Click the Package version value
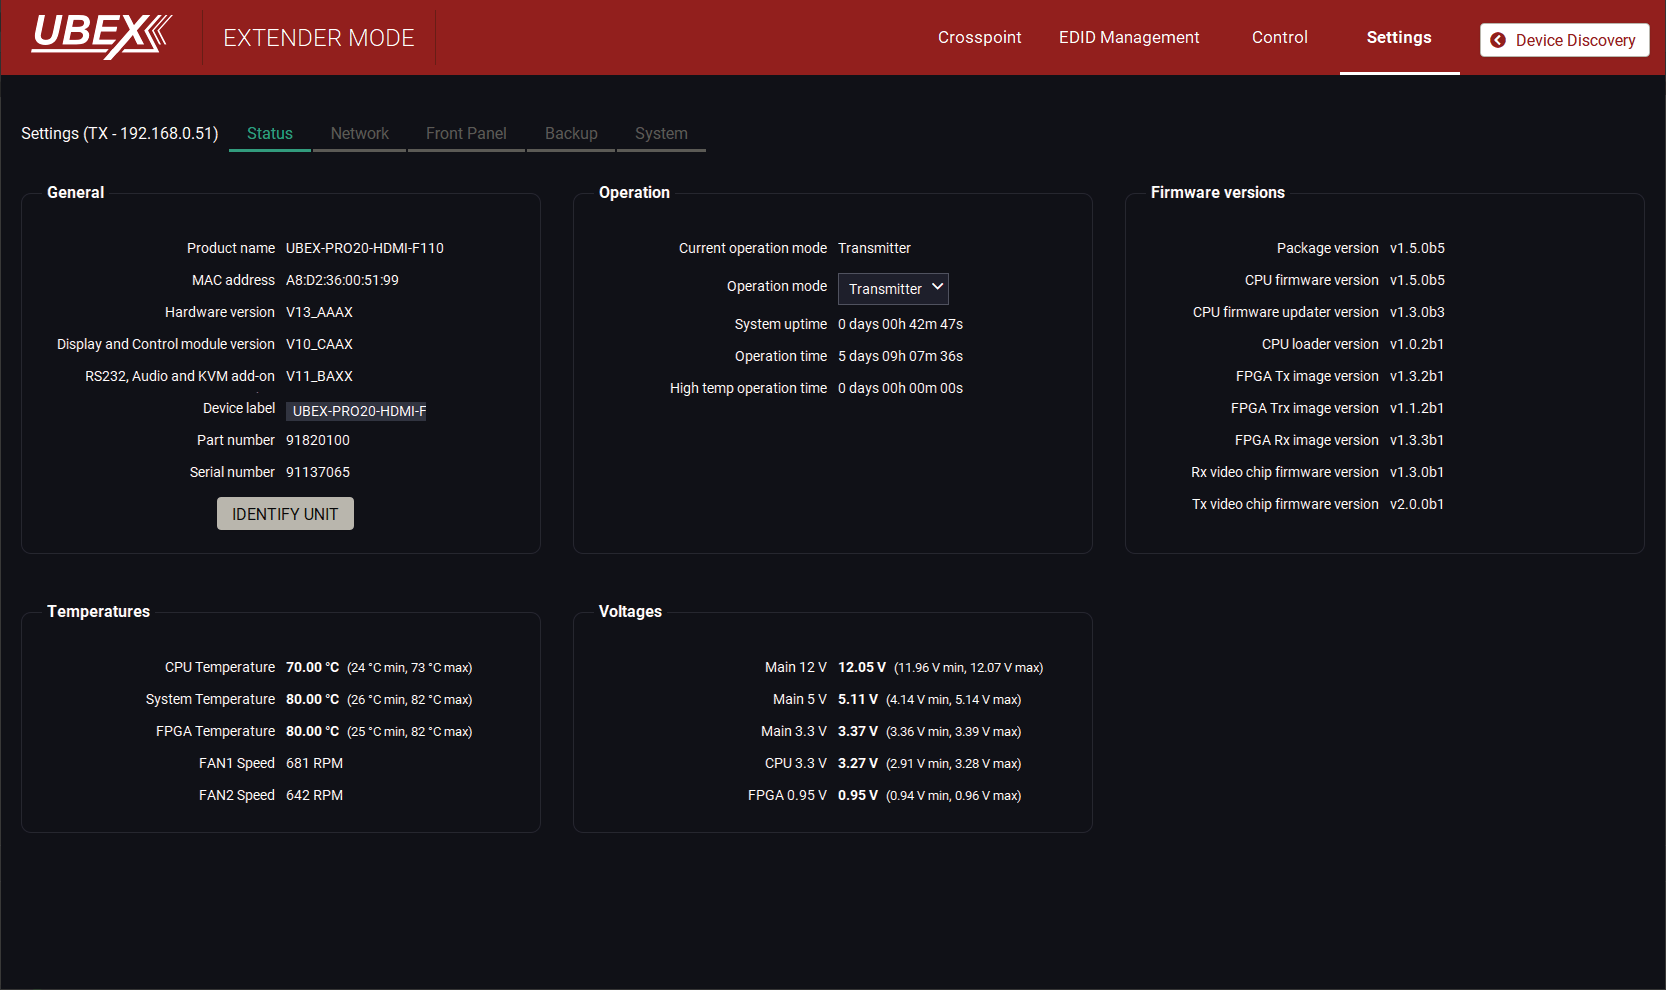 tap(1416, 248)
